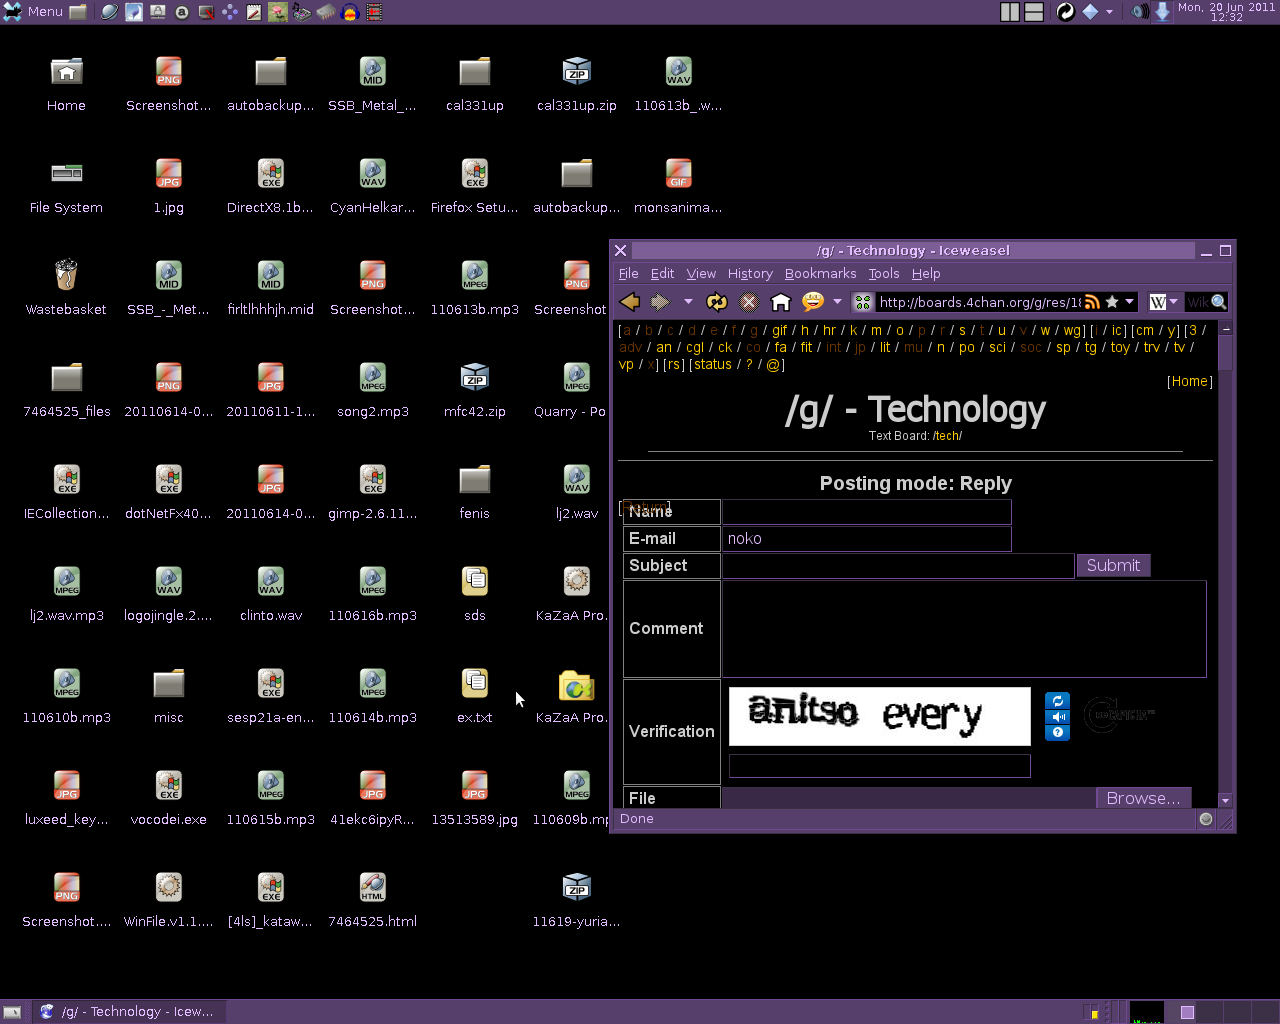The height and width of the screenshot is (1024, 1280).
Task: Click the horizontal tile window layout icon
Action: tap(1034, 12)
